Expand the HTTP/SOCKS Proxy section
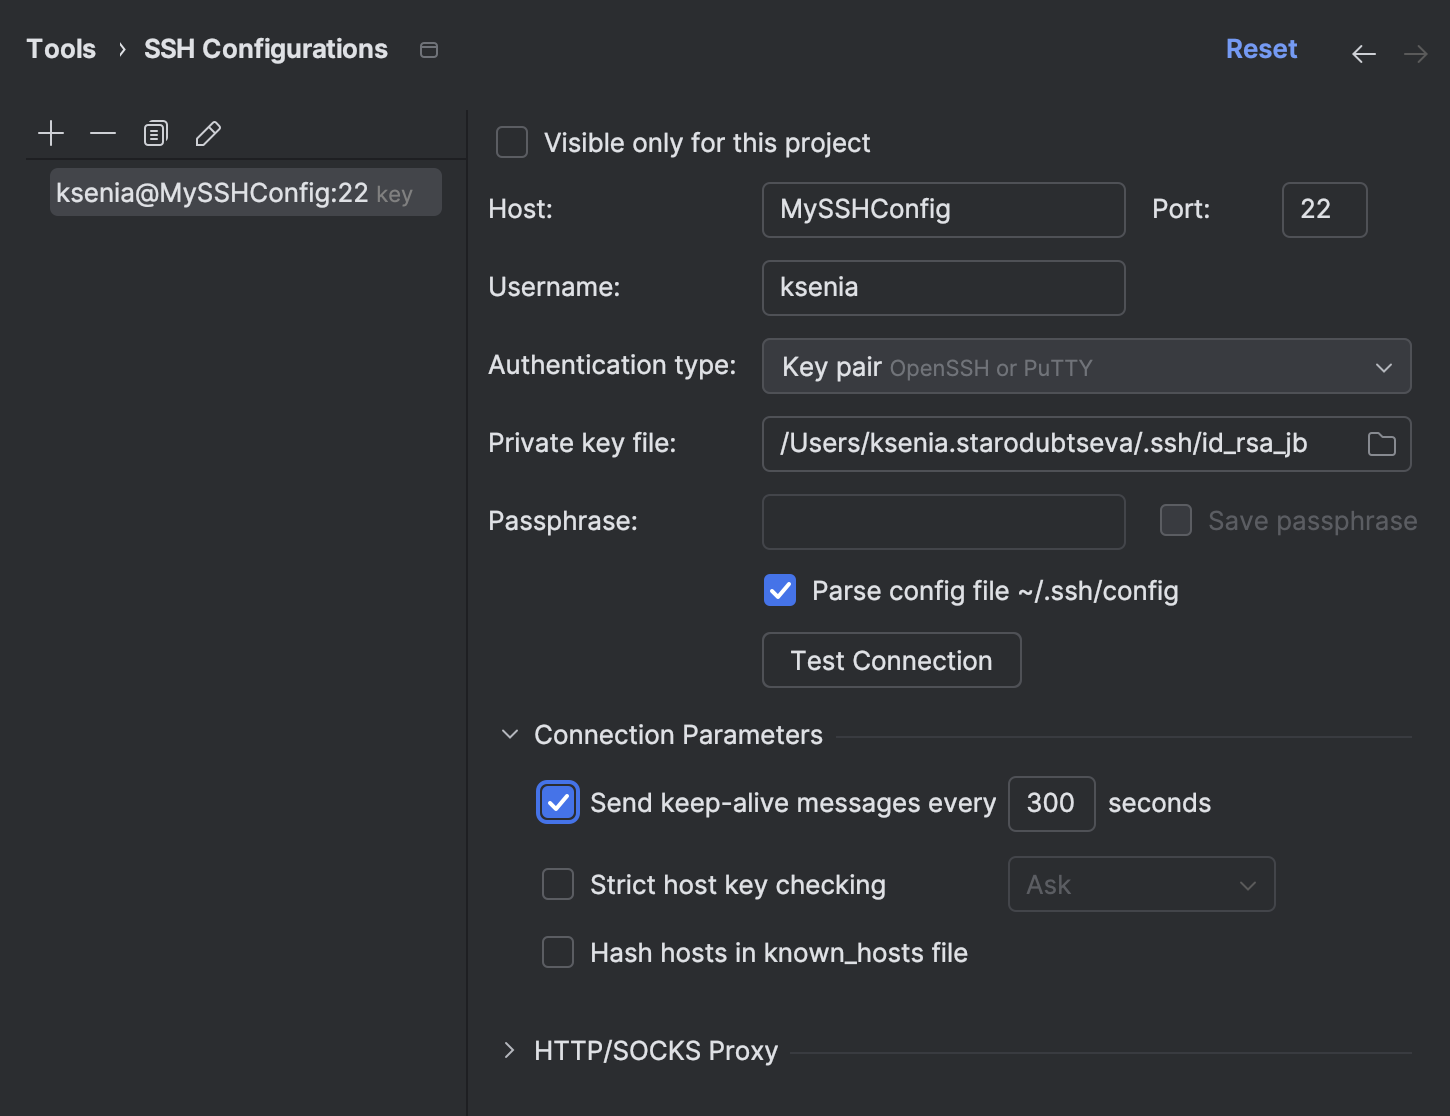Viewport: 1450px width, 1116px height. (x=509, y=1050)
